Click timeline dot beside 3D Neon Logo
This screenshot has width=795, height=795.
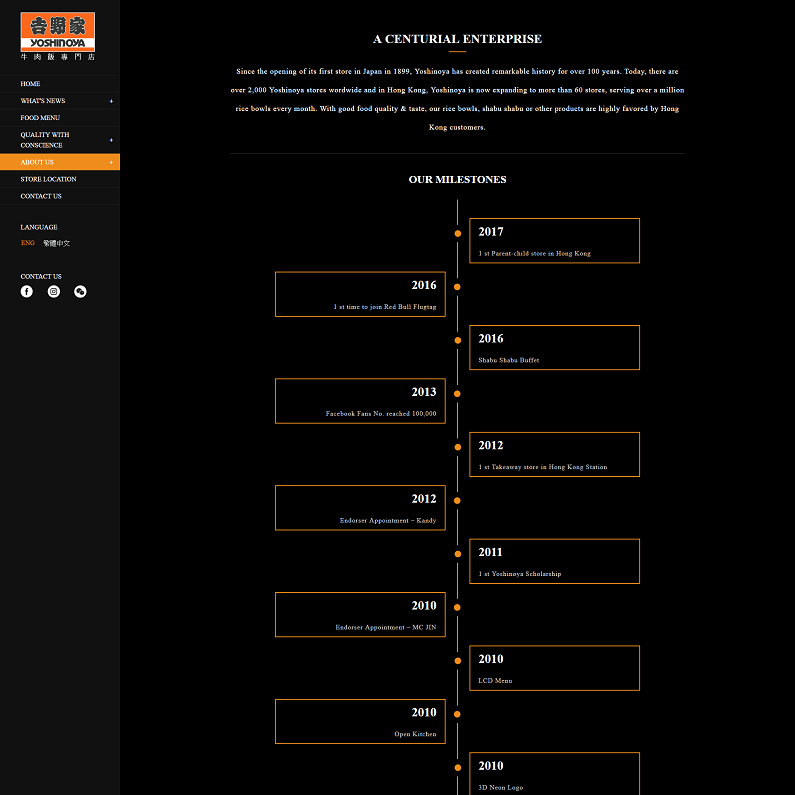457,768
